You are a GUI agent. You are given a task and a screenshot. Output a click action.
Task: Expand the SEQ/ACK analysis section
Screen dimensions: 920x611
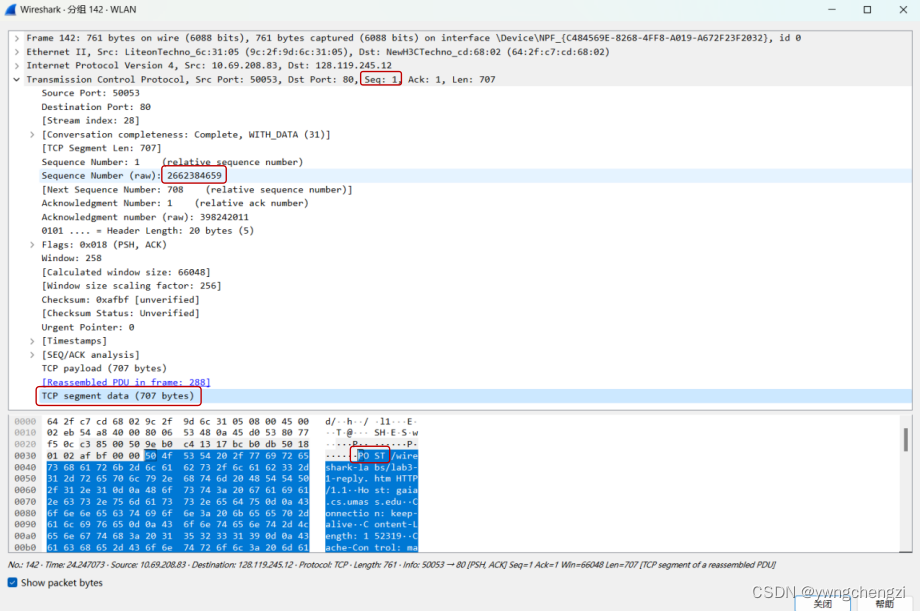pyautogui.click(x=30, y=354)
